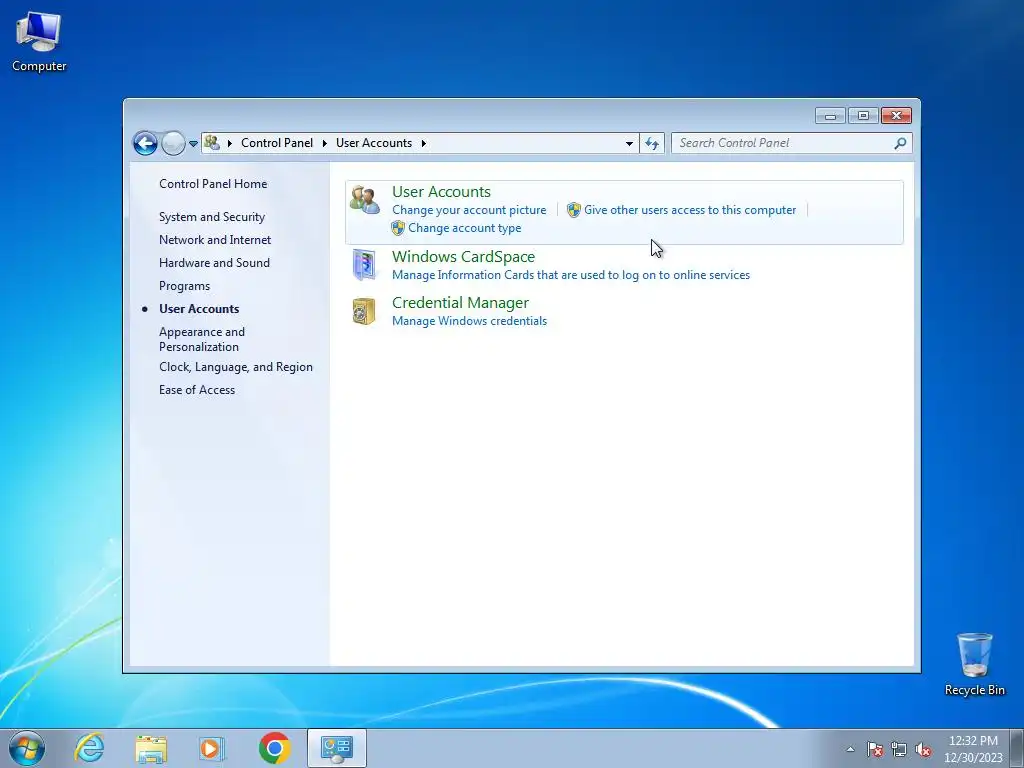Select User Accounts in the sidebar
The height and width of the screenshot is (768, 1024).
coord(199,309)
